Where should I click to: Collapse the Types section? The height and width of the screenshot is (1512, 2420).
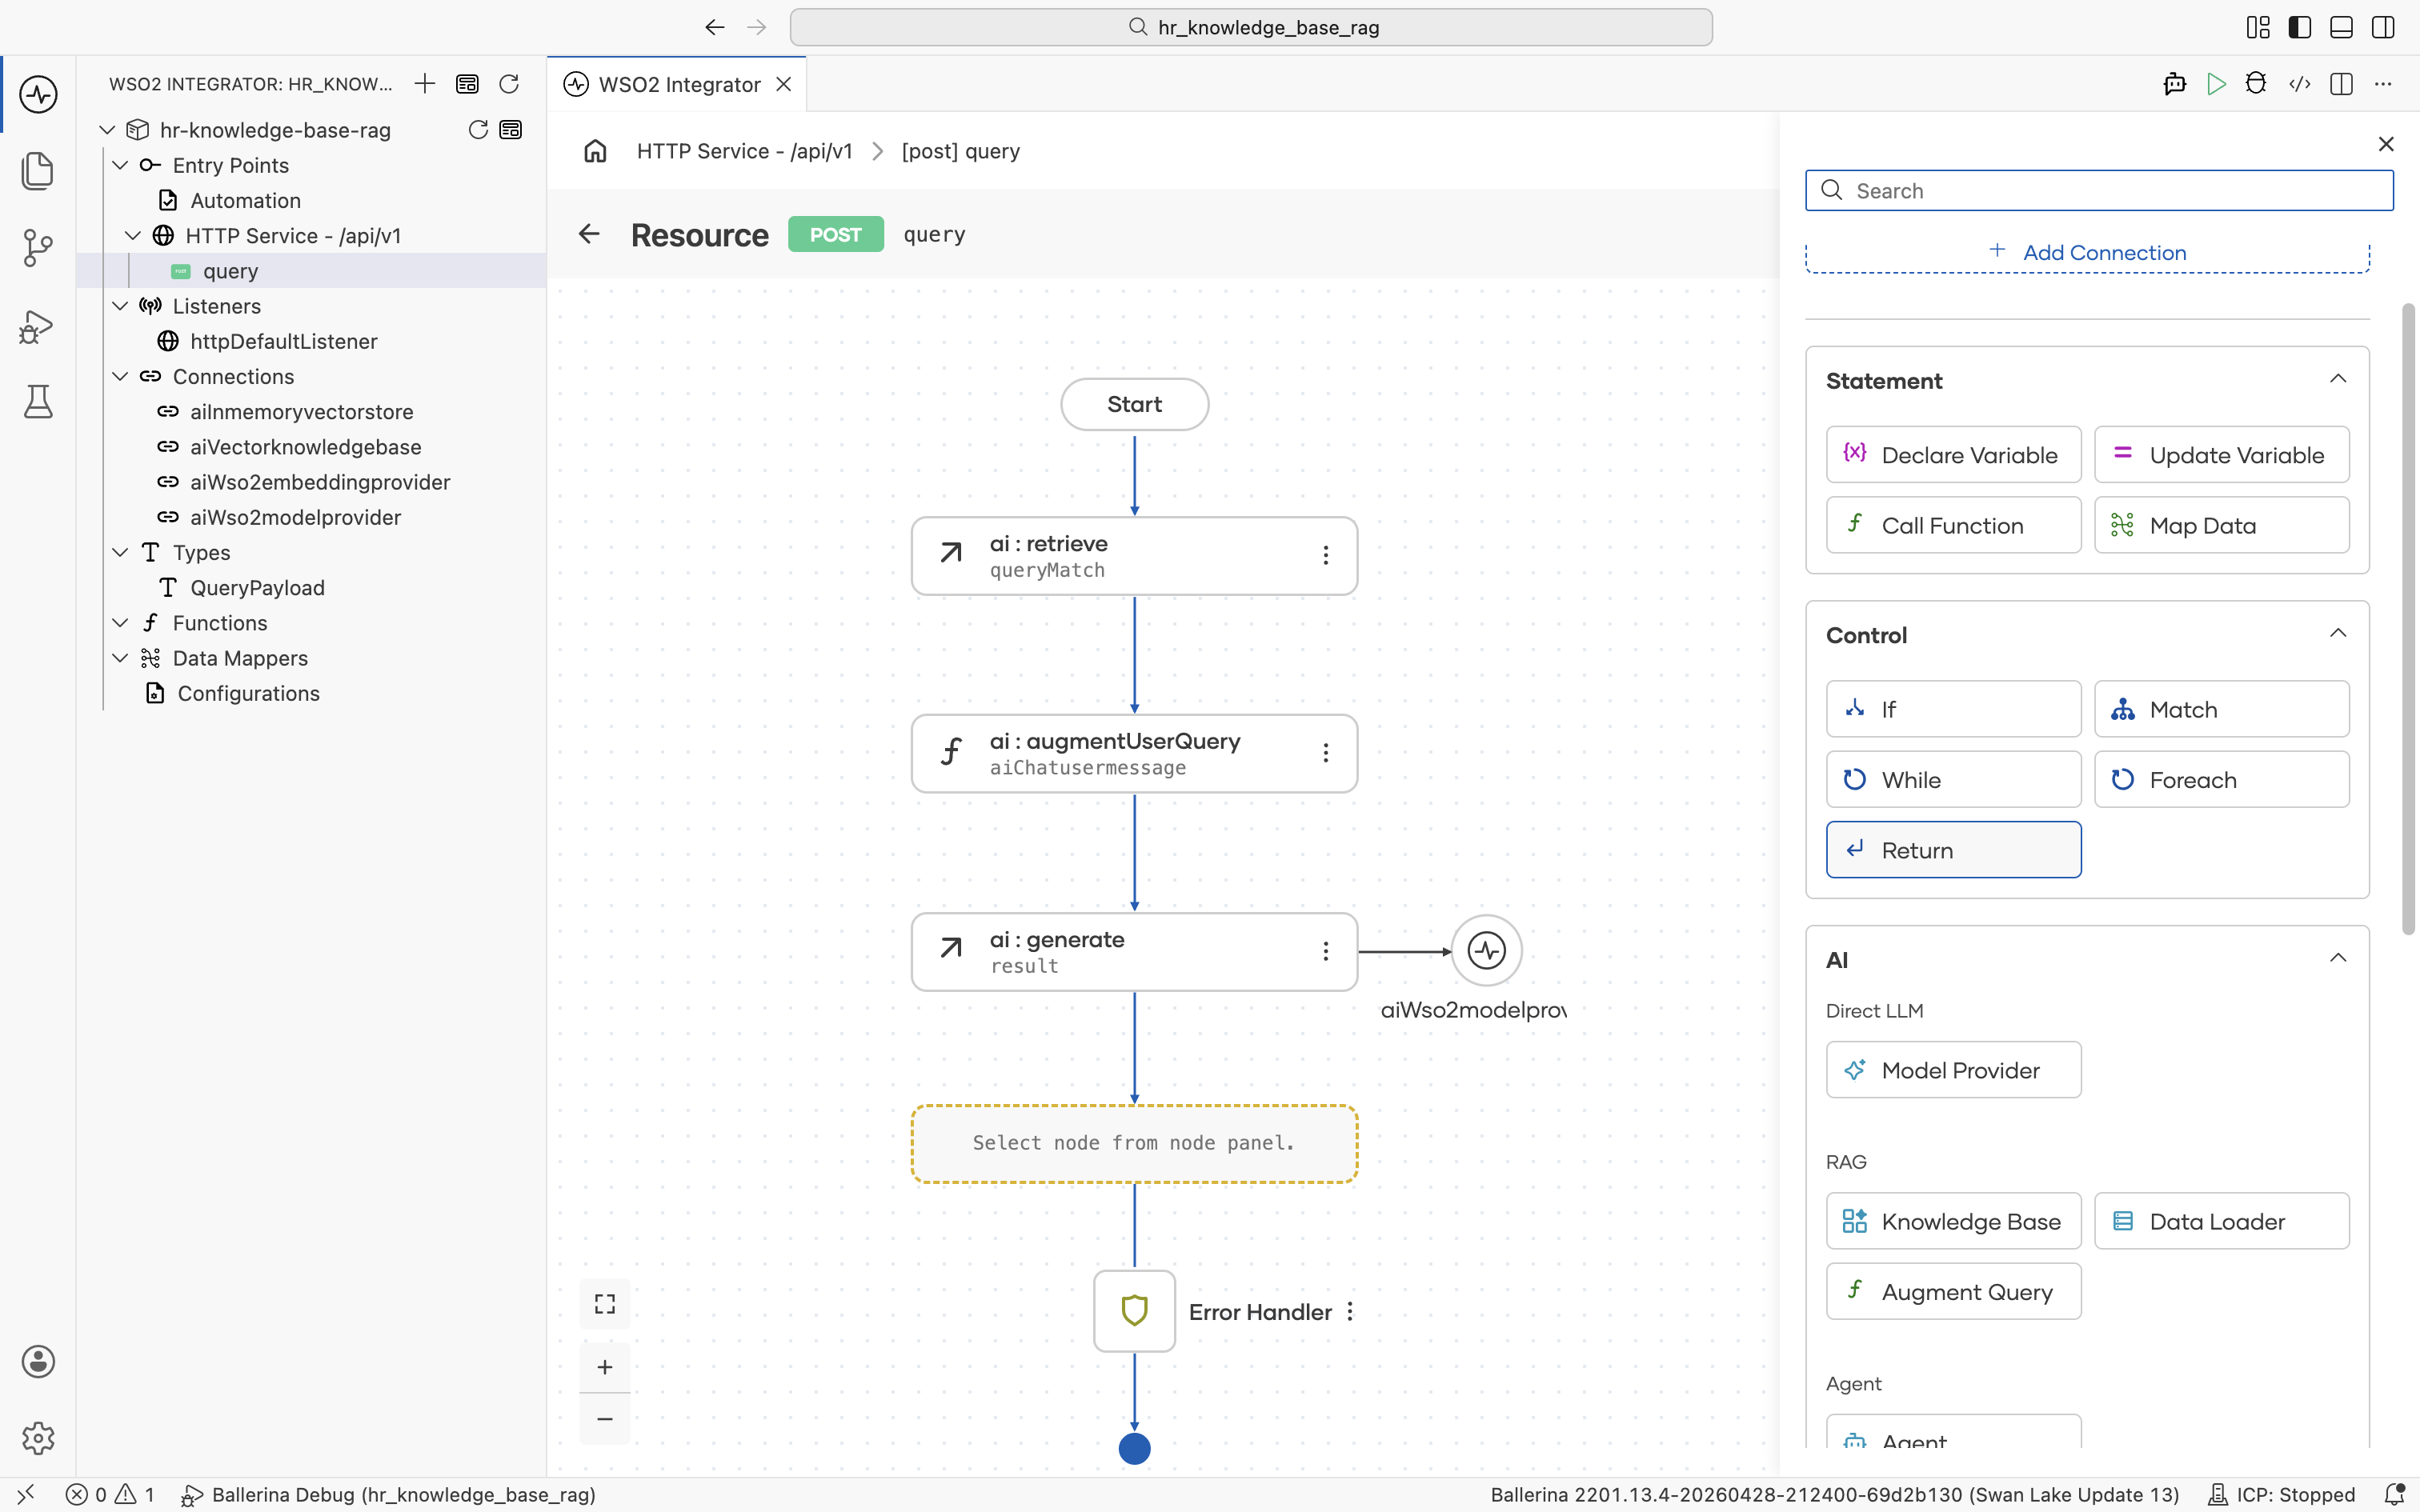point(120,552)
